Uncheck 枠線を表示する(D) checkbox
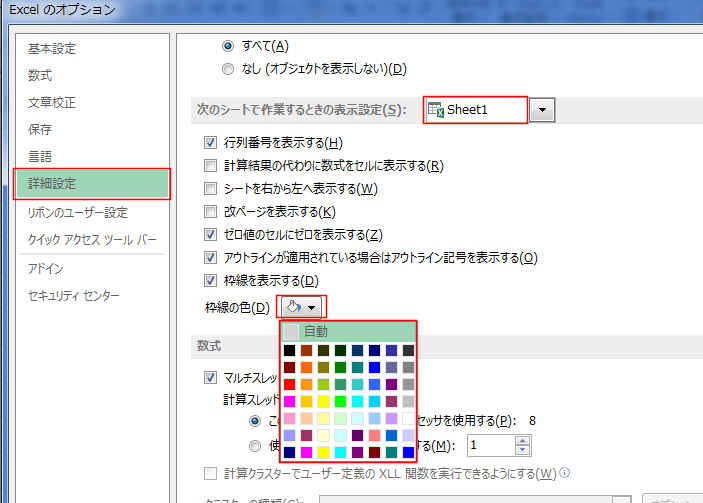The image size is (703, 503). pos(210,281)
